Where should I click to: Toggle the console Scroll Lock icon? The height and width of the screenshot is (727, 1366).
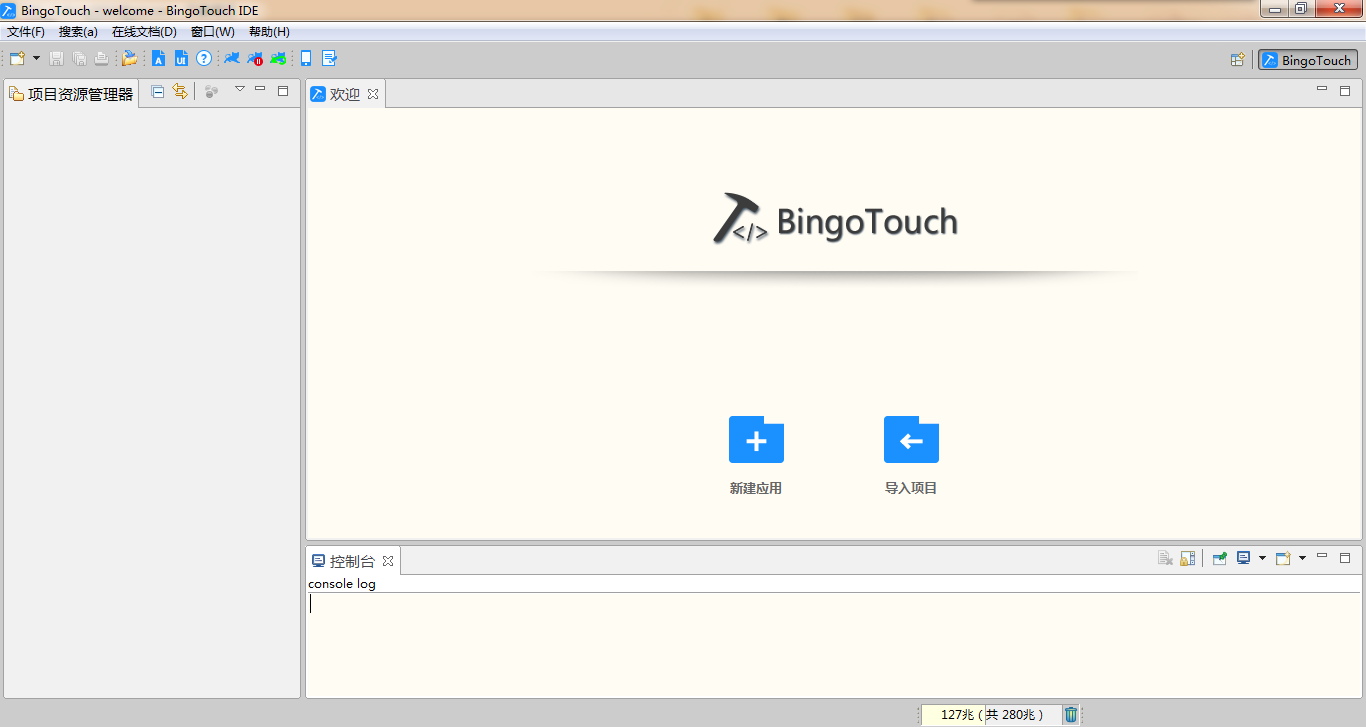(x=1188, y=558)
